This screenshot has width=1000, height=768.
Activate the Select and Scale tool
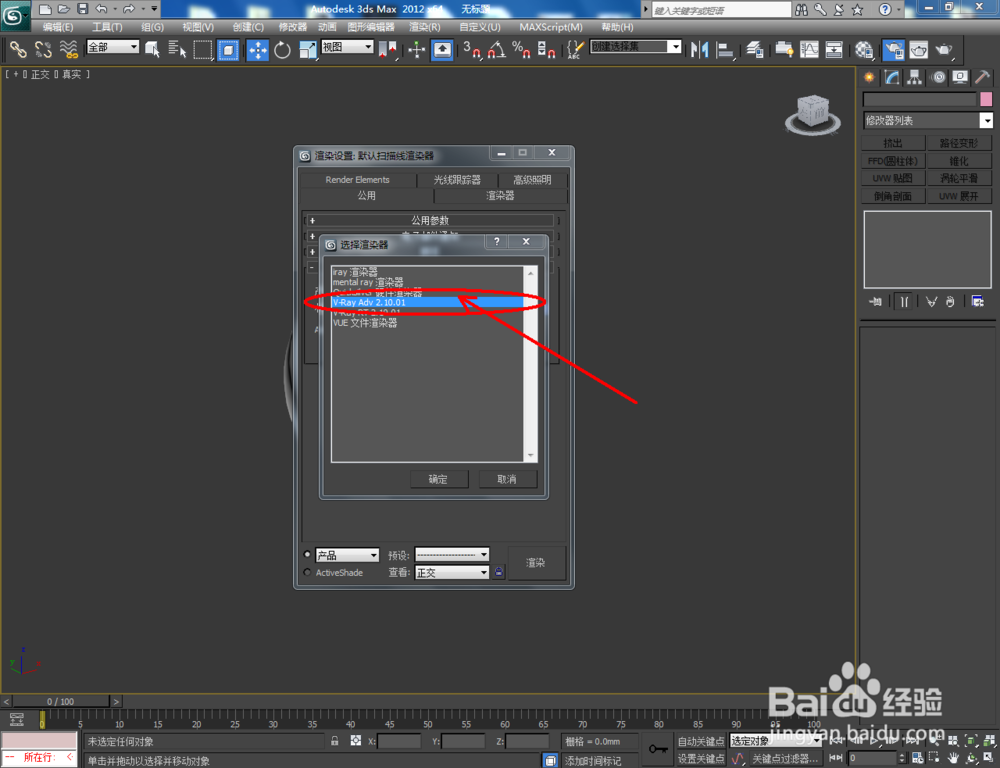pyautogui.click(x=307, y=49)
